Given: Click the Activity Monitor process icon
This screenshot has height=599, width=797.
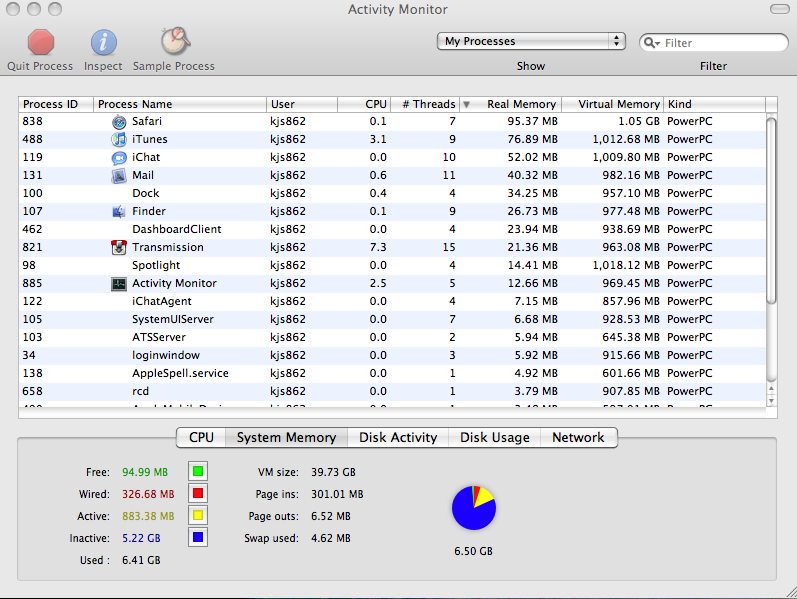Looking at the screenshot, I should (119, 284).
